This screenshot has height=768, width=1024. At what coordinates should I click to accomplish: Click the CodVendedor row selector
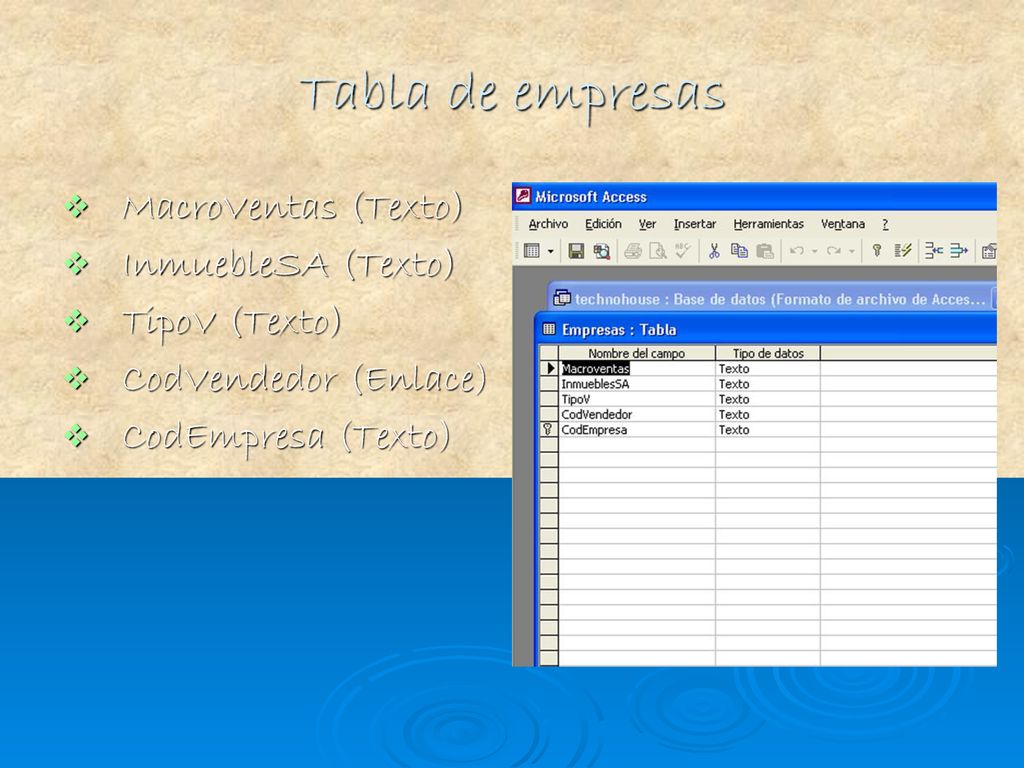point(549,414)
